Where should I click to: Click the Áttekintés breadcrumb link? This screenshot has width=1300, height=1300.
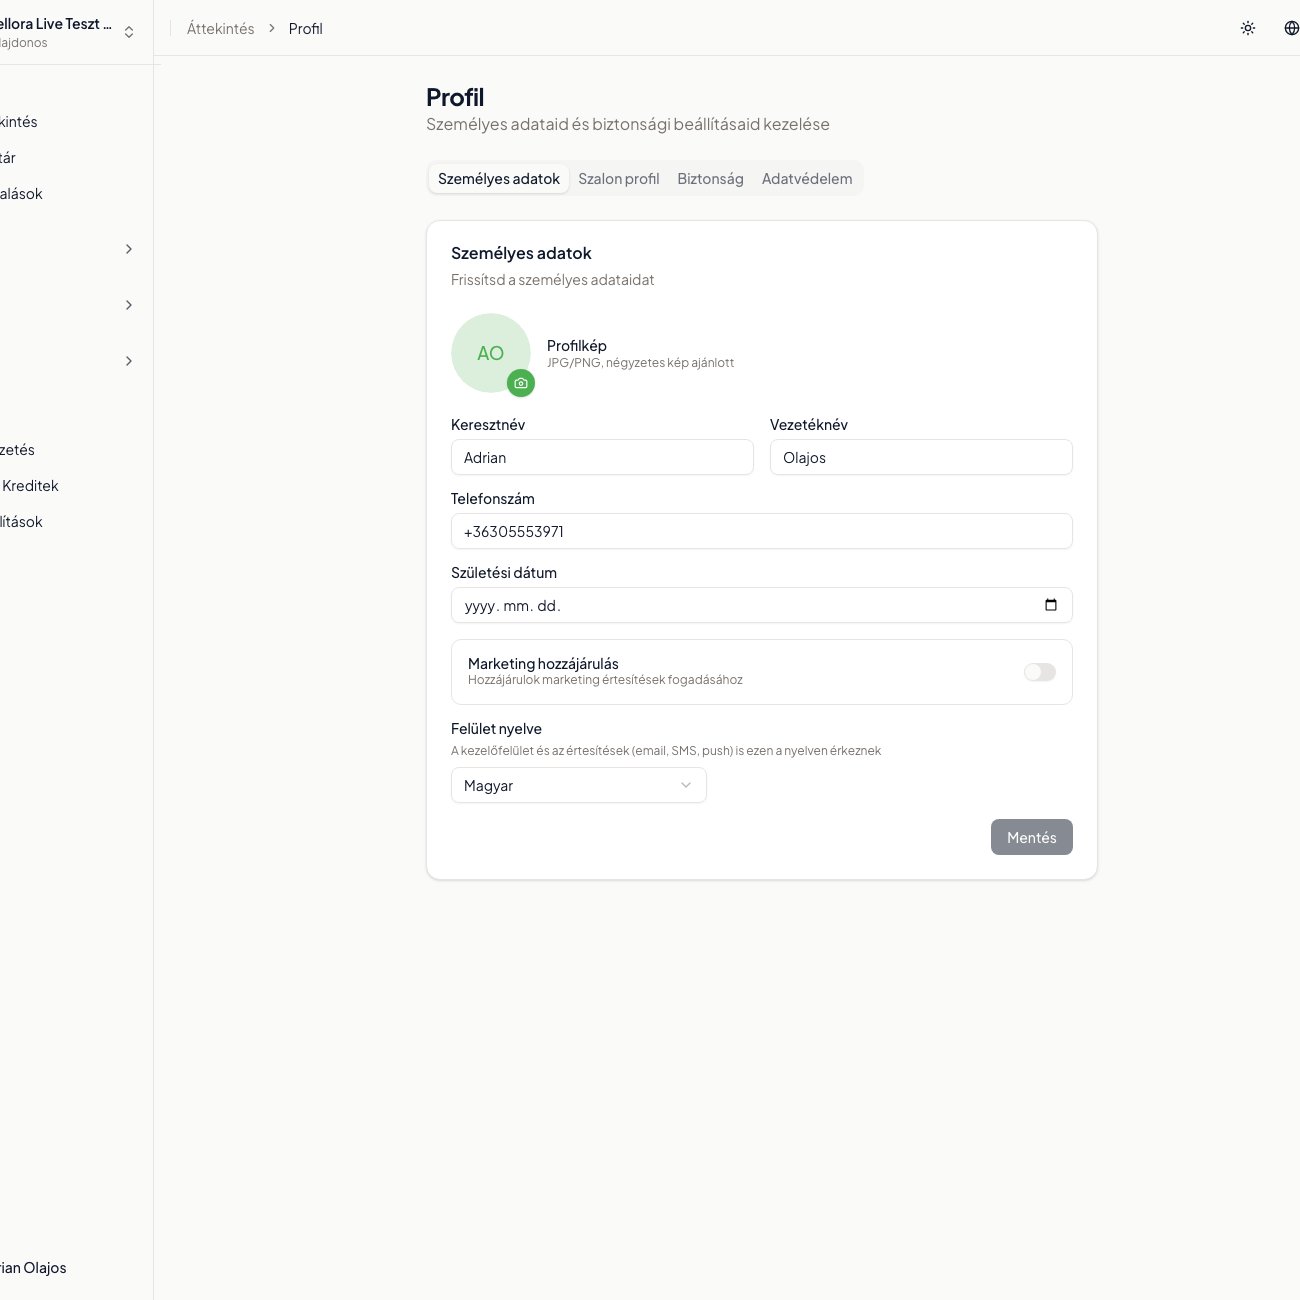(220, 29)
